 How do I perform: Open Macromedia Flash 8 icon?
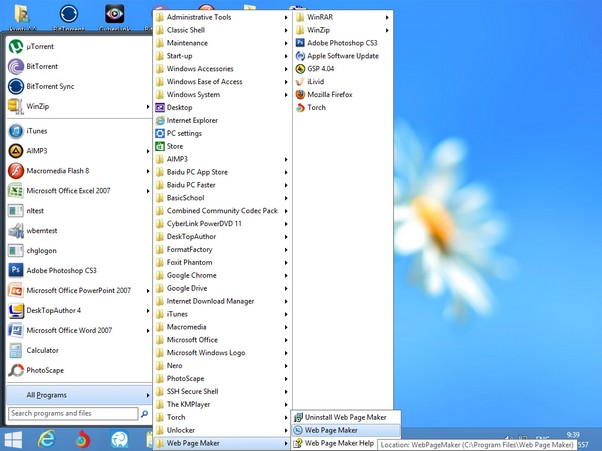pyautogui.click(x=16, y=171)
